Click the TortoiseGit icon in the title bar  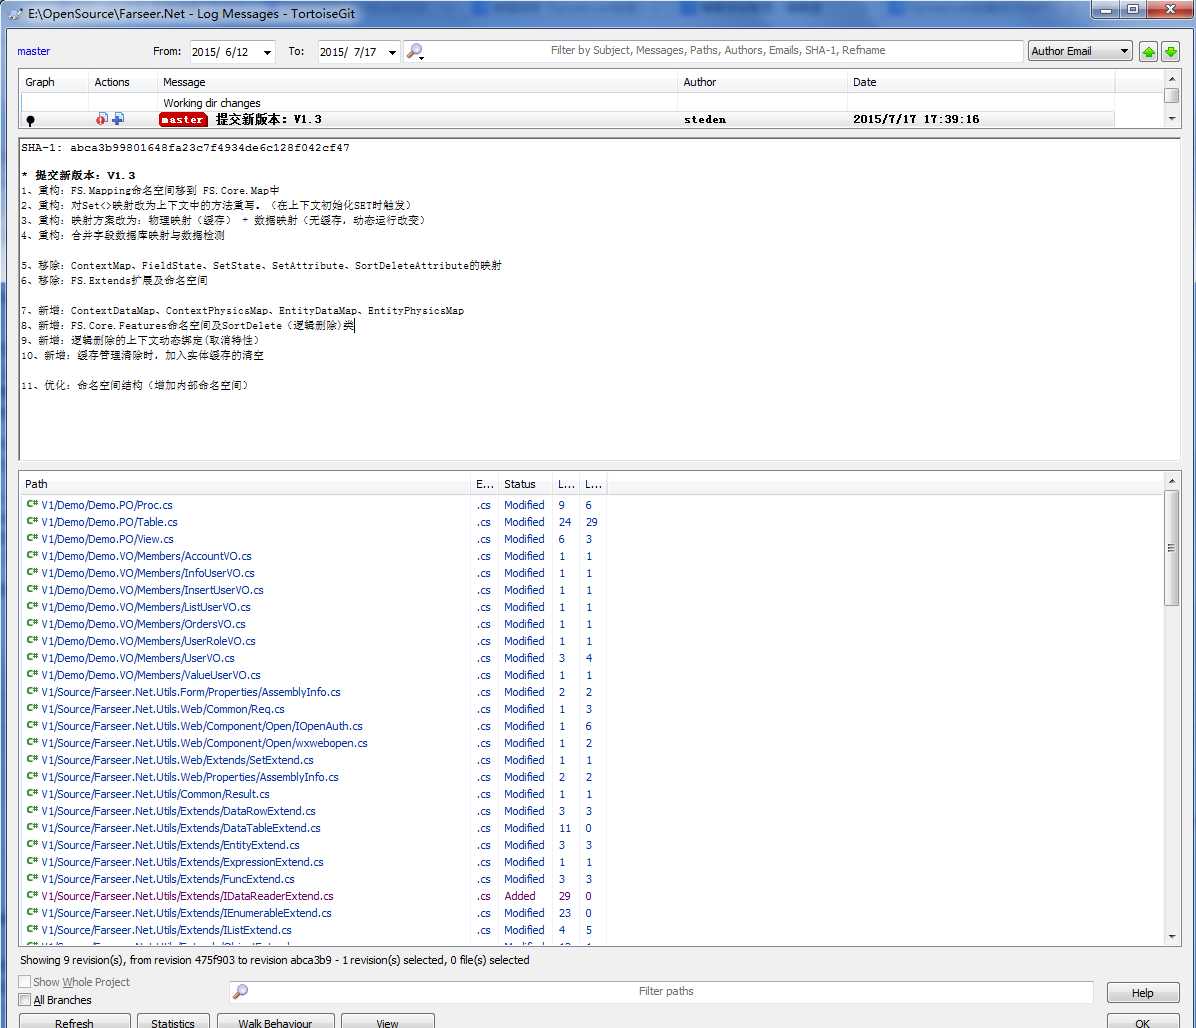(x=15, y=14)
